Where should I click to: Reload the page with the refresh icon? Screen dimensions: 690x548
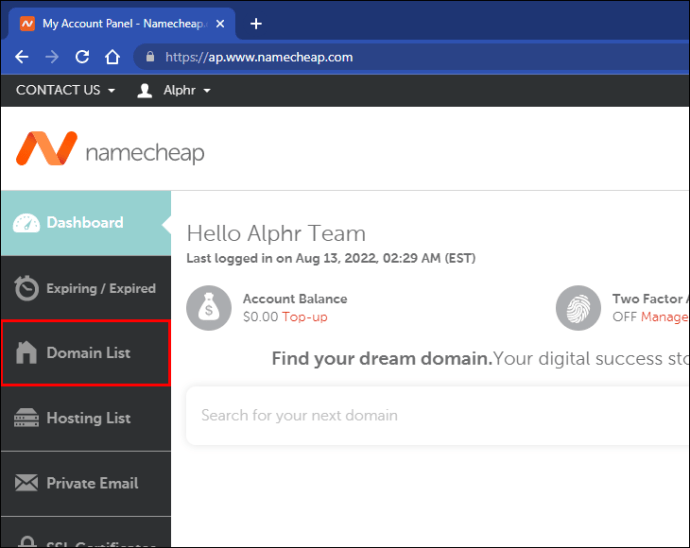[x=82, y=57]
